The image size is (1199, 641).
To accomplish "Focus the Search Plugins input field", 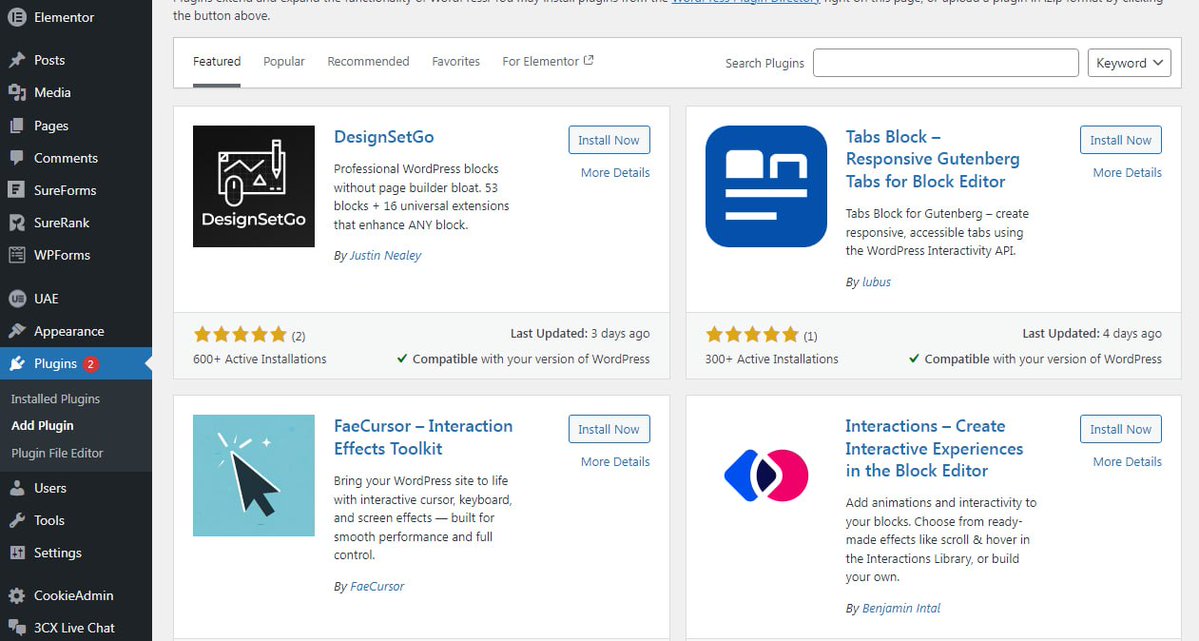I will click(x=945, y=63).
